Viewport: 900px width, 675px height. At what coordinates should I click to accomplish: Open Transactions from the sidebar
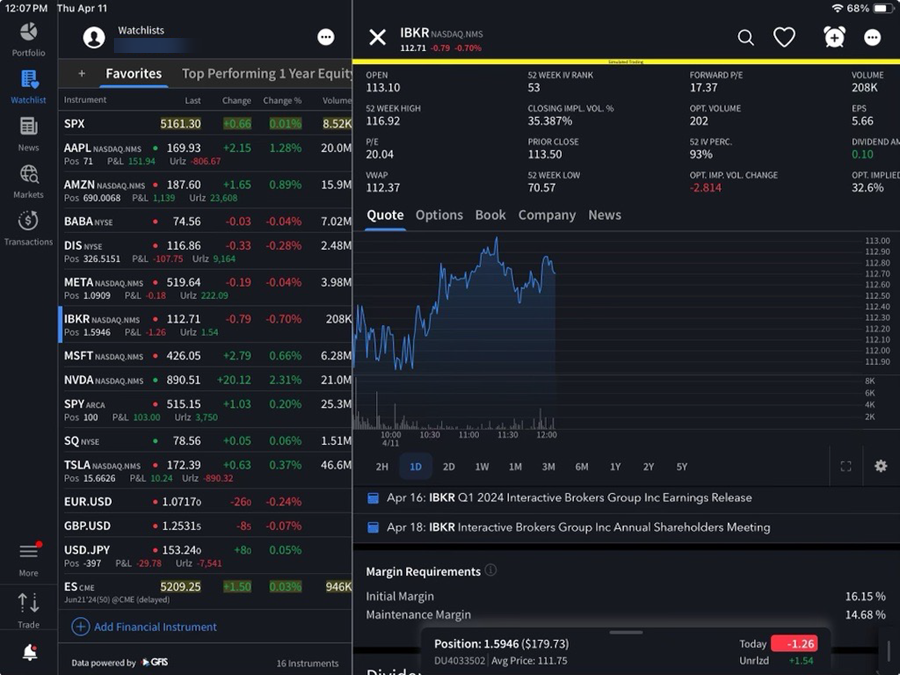[x=28, y=227]
